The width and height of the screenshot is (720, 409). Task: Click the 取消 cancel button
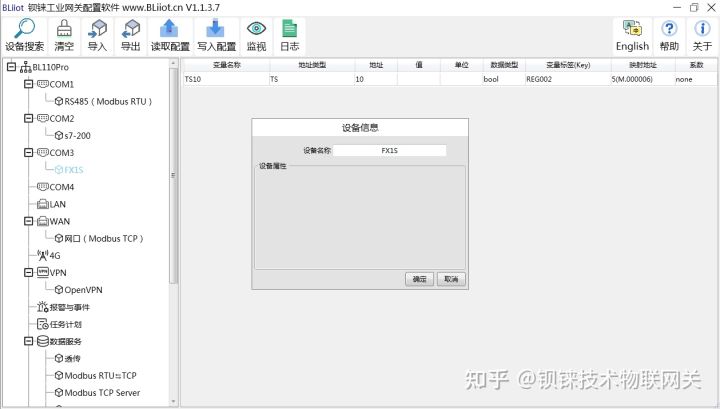tap(451, 279)
